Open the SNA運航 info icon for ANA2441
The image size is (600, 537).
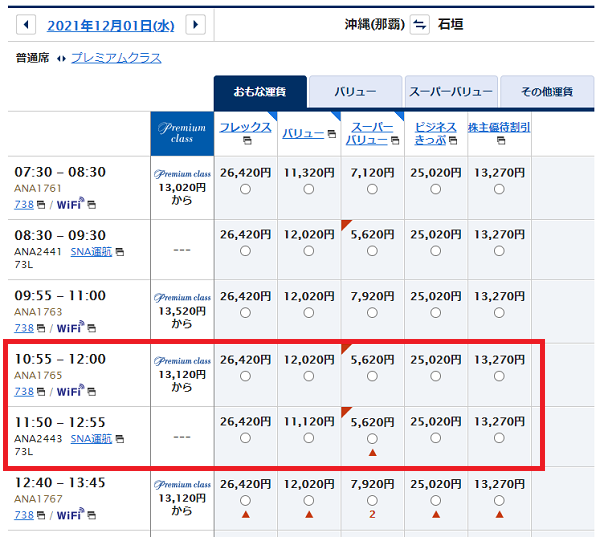pos(120,252)
